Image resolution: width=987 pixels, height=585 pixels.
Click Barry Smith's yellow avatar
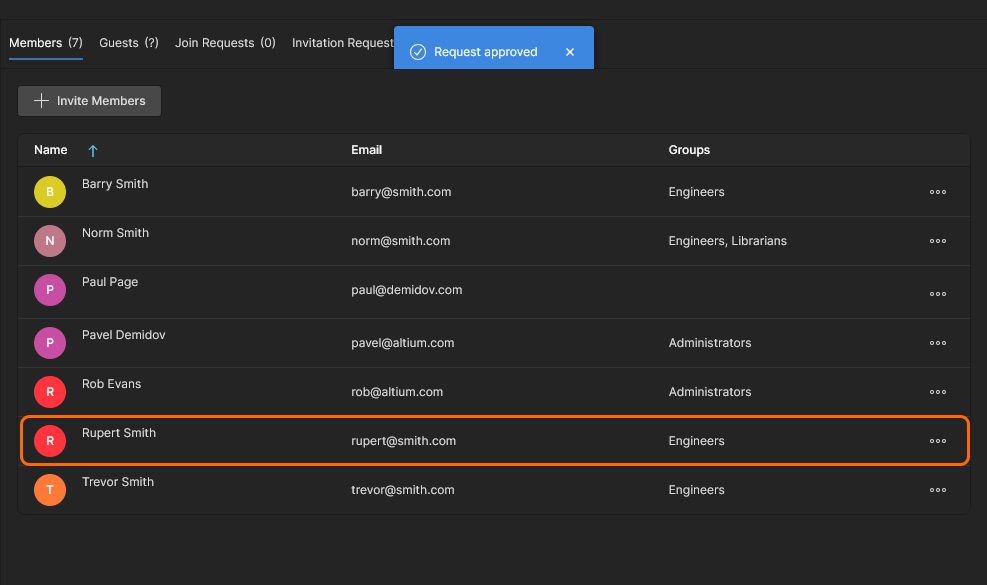(50, 192)
